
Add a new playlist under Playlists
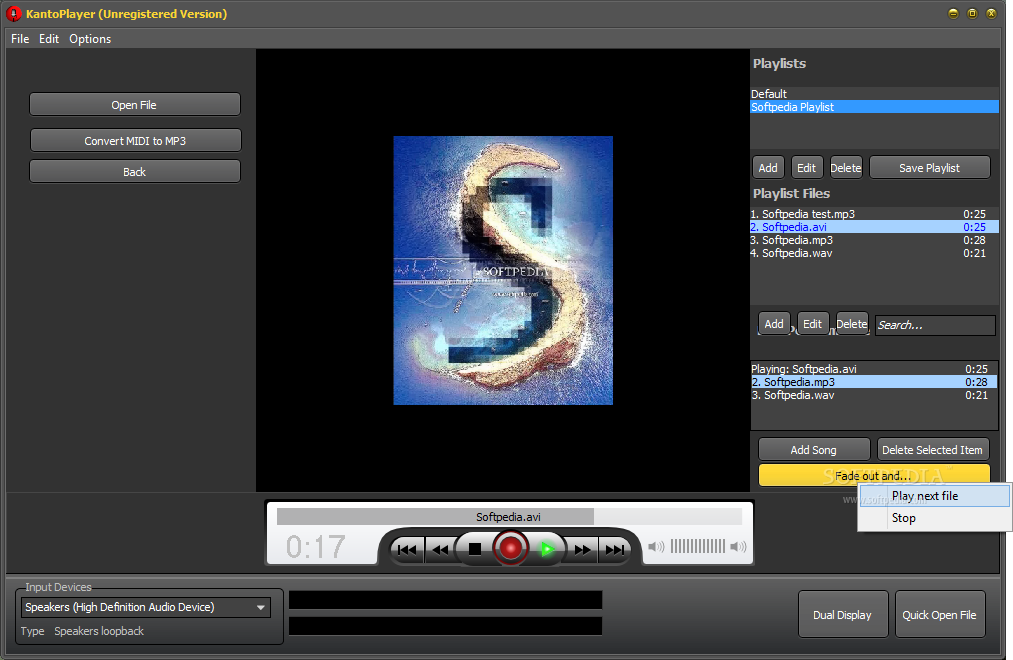click(x=768, y=167)
